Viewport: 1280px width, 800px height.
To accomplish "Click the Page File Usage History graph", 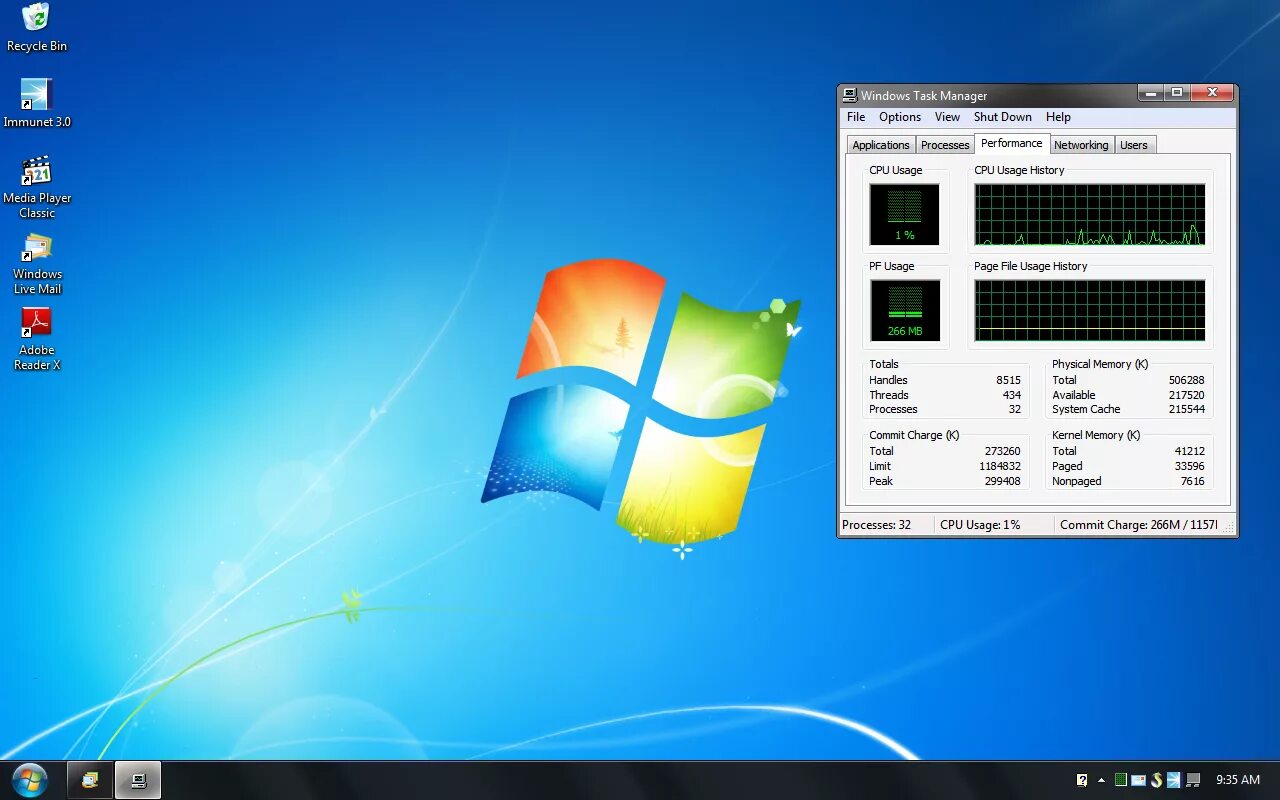I will (1090, 310).
